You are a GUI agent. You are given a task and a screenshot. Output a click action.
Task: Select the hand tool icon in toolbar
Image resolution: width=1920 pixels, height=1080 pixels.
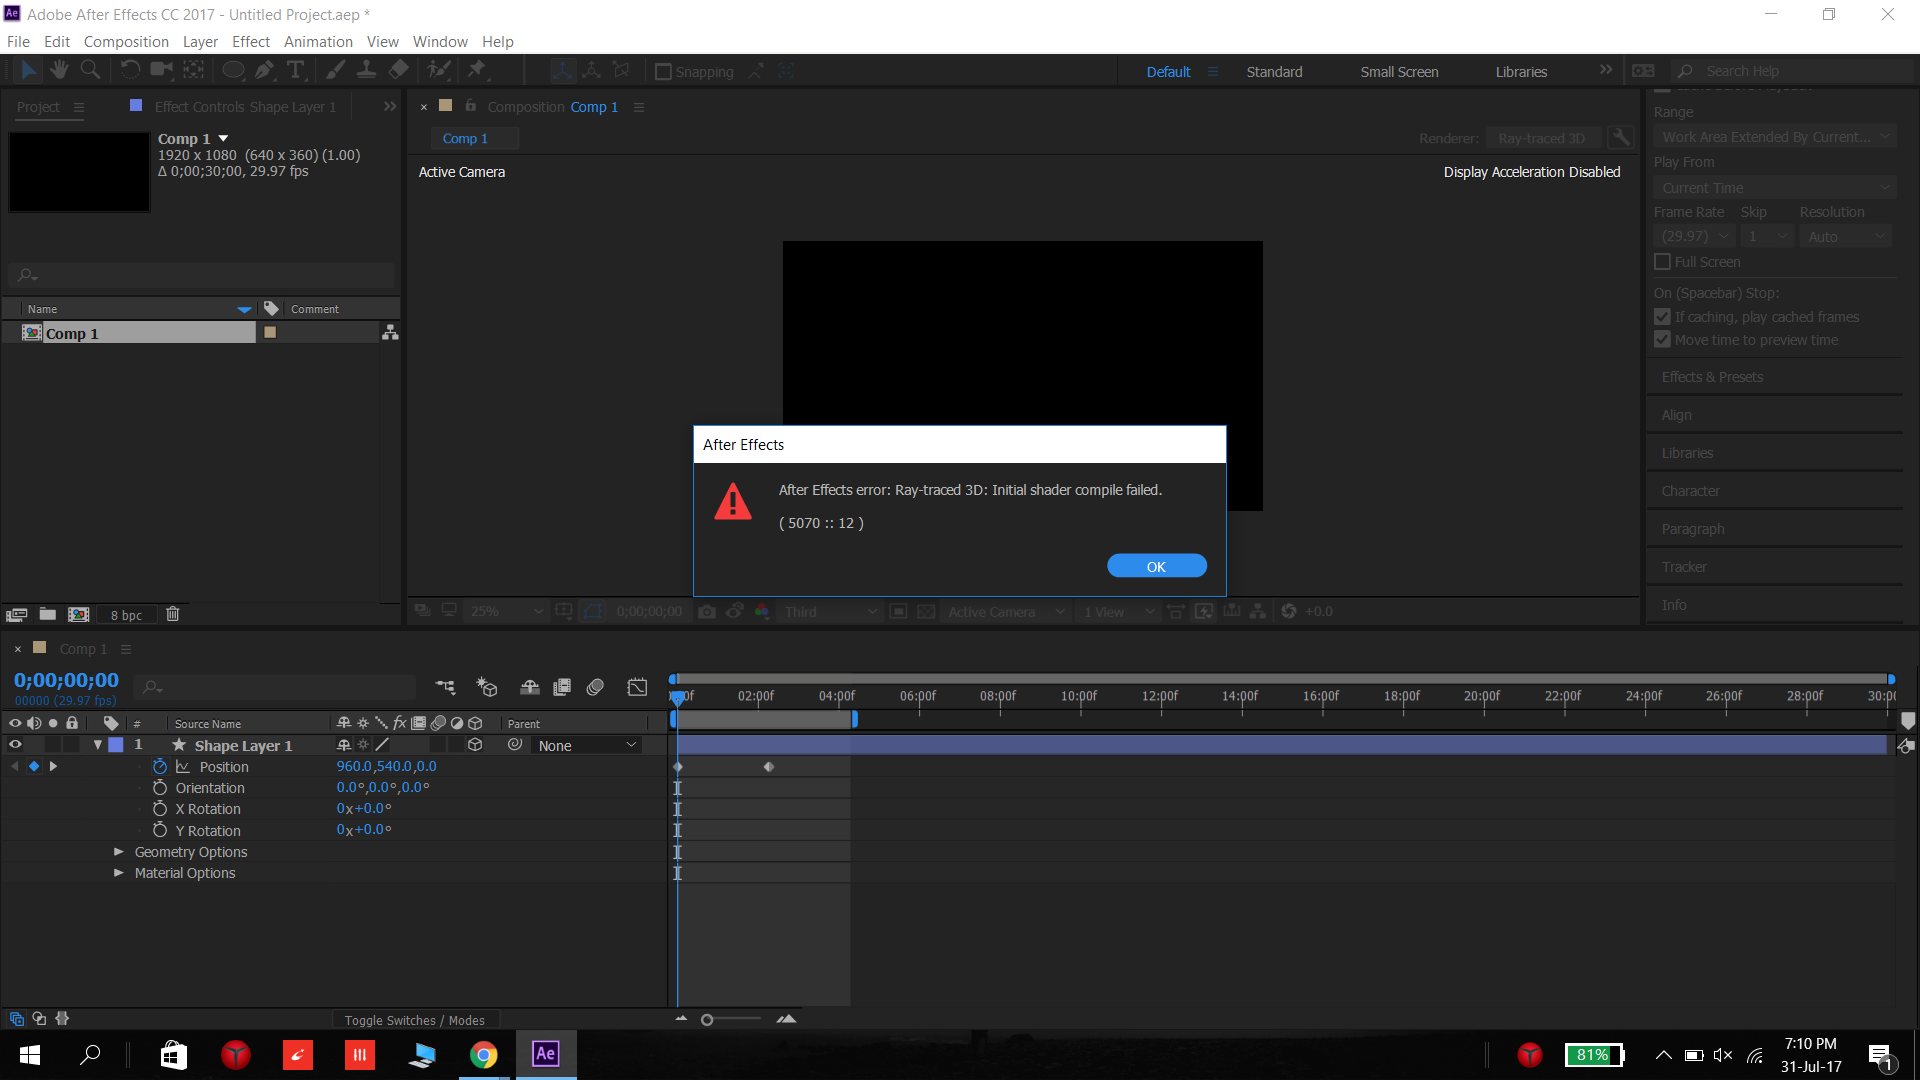[x=59, y=71]
